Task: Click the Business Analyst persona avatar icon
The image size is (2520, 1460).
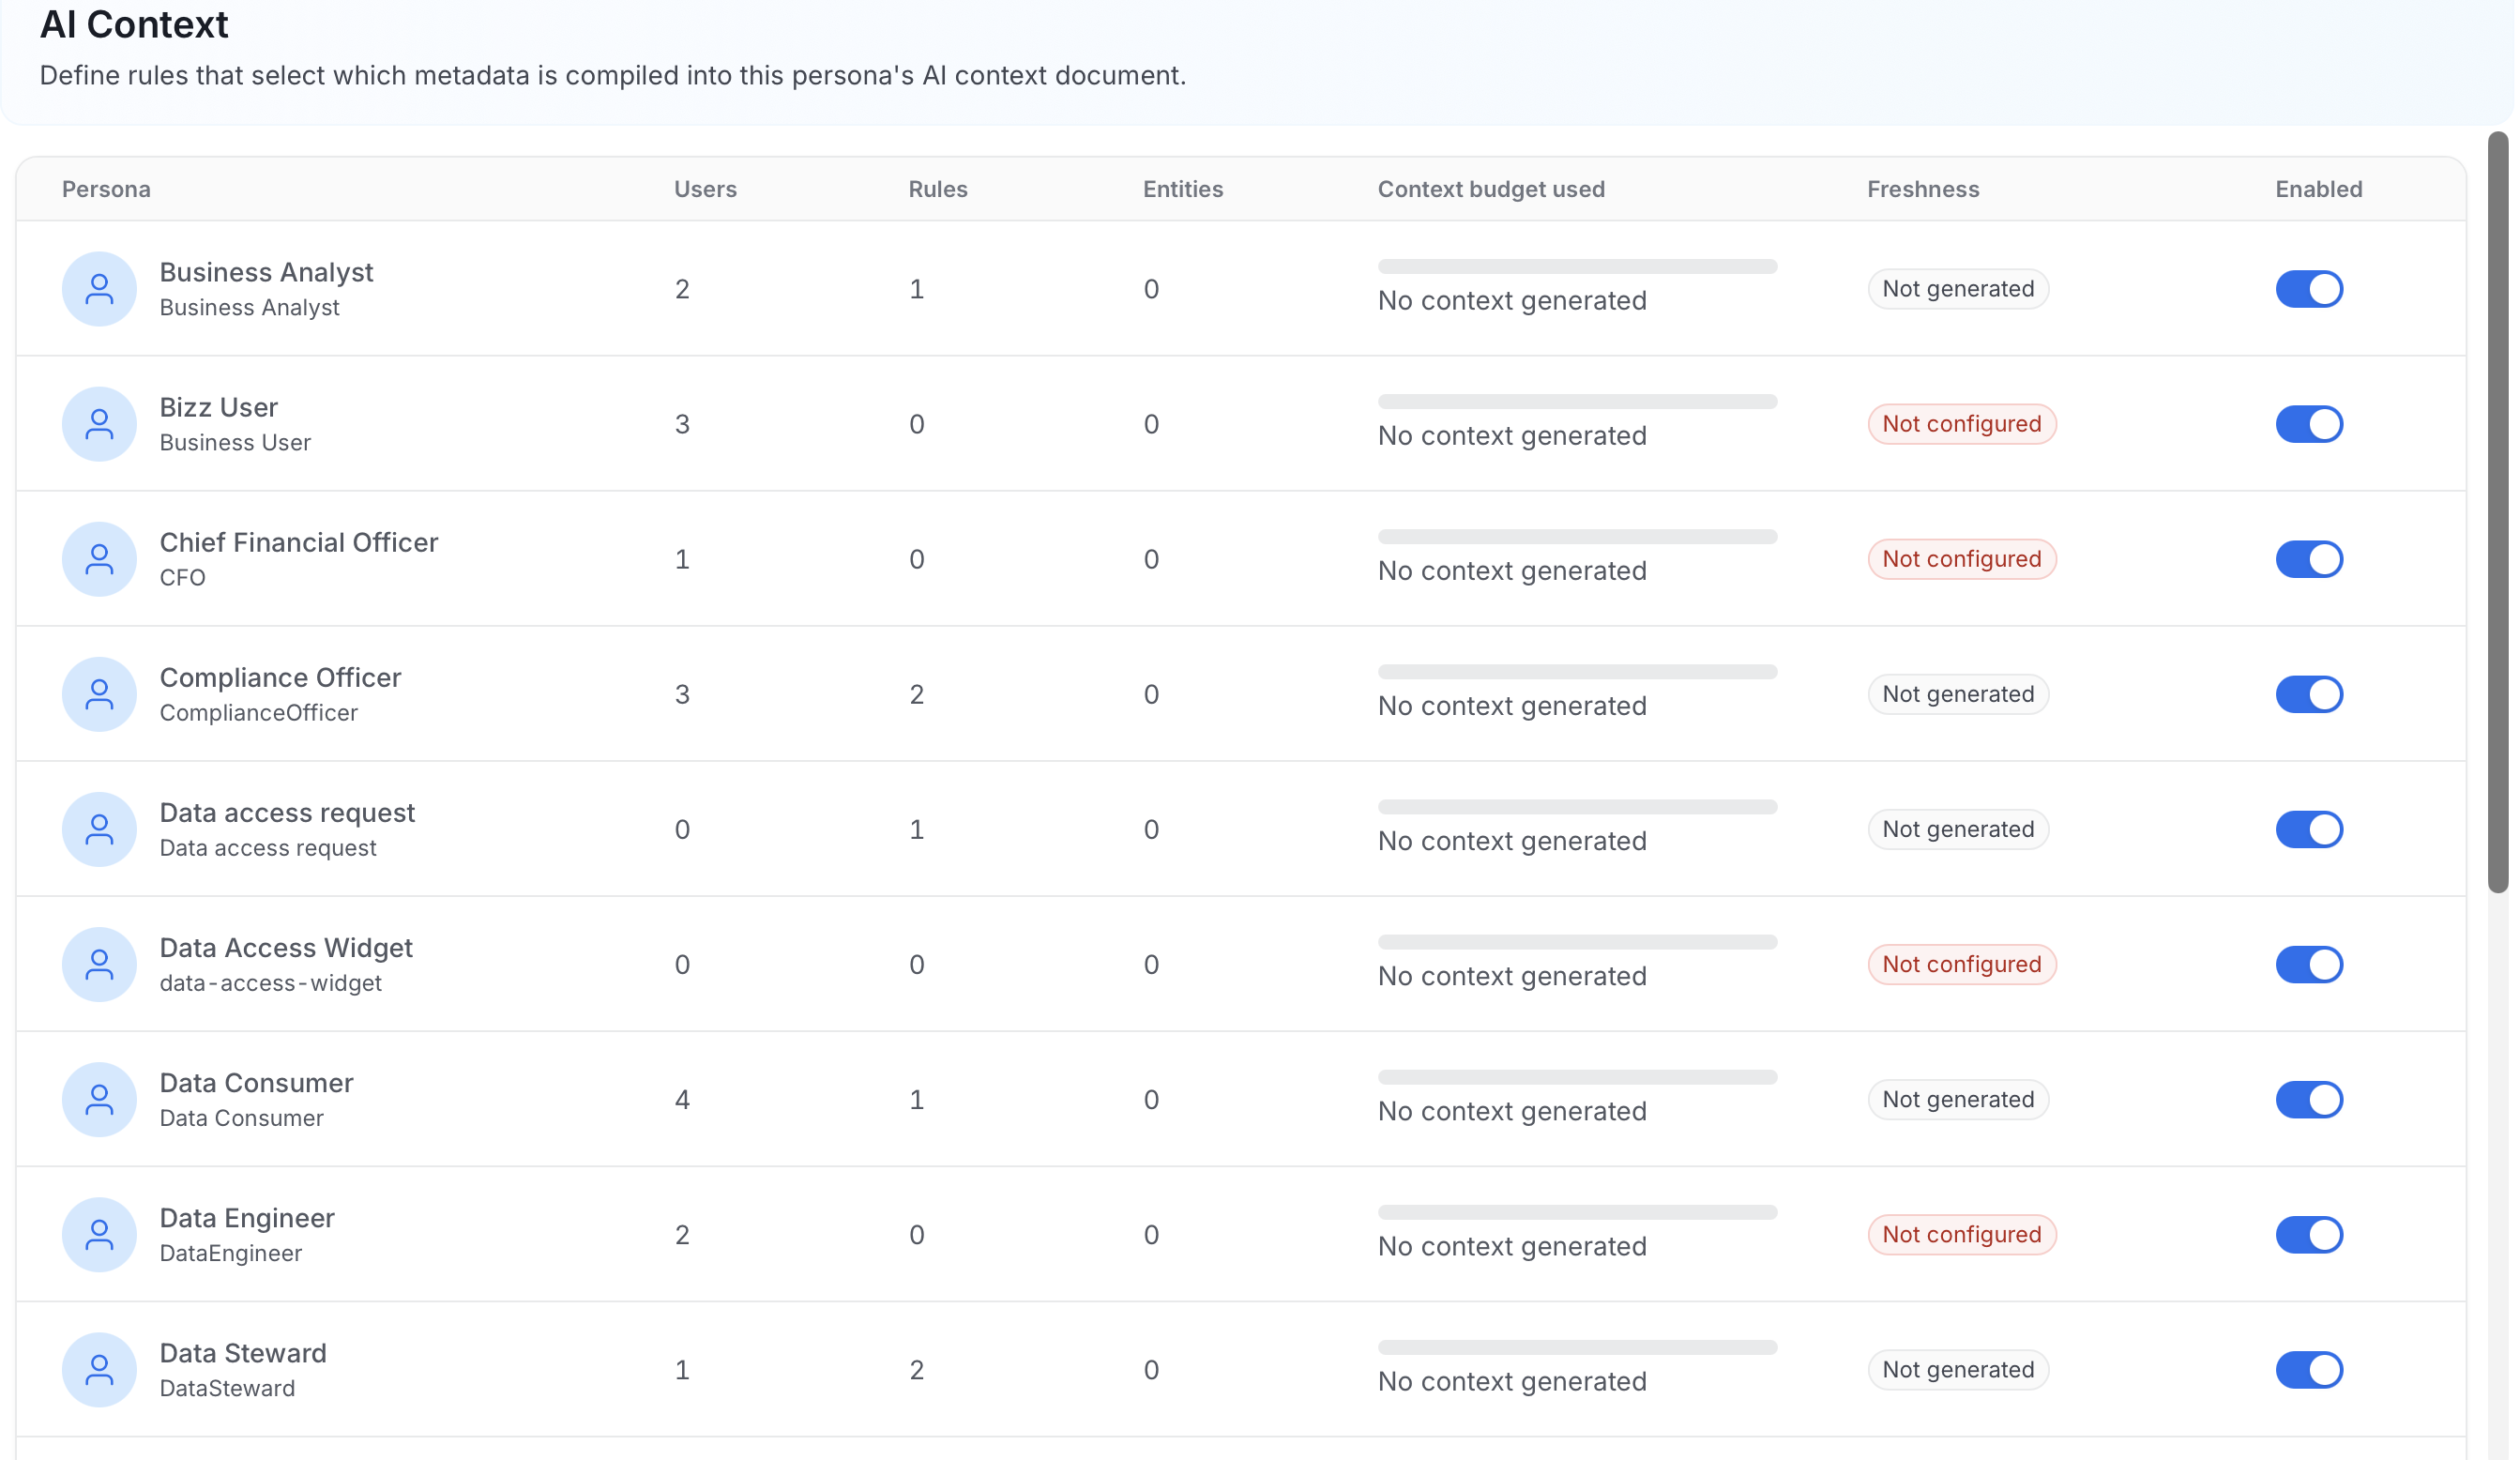Action: click(x=99, y=289)
